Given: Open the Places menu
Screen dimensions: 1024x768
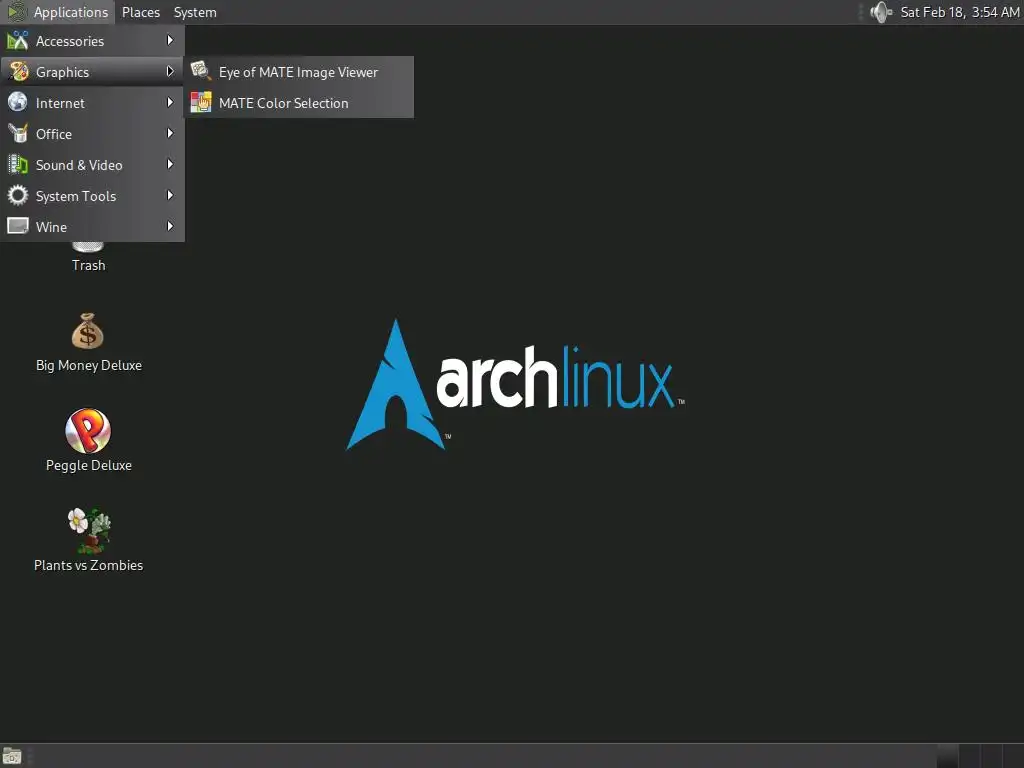Looking at the screenshot, I should pos(140,12).
